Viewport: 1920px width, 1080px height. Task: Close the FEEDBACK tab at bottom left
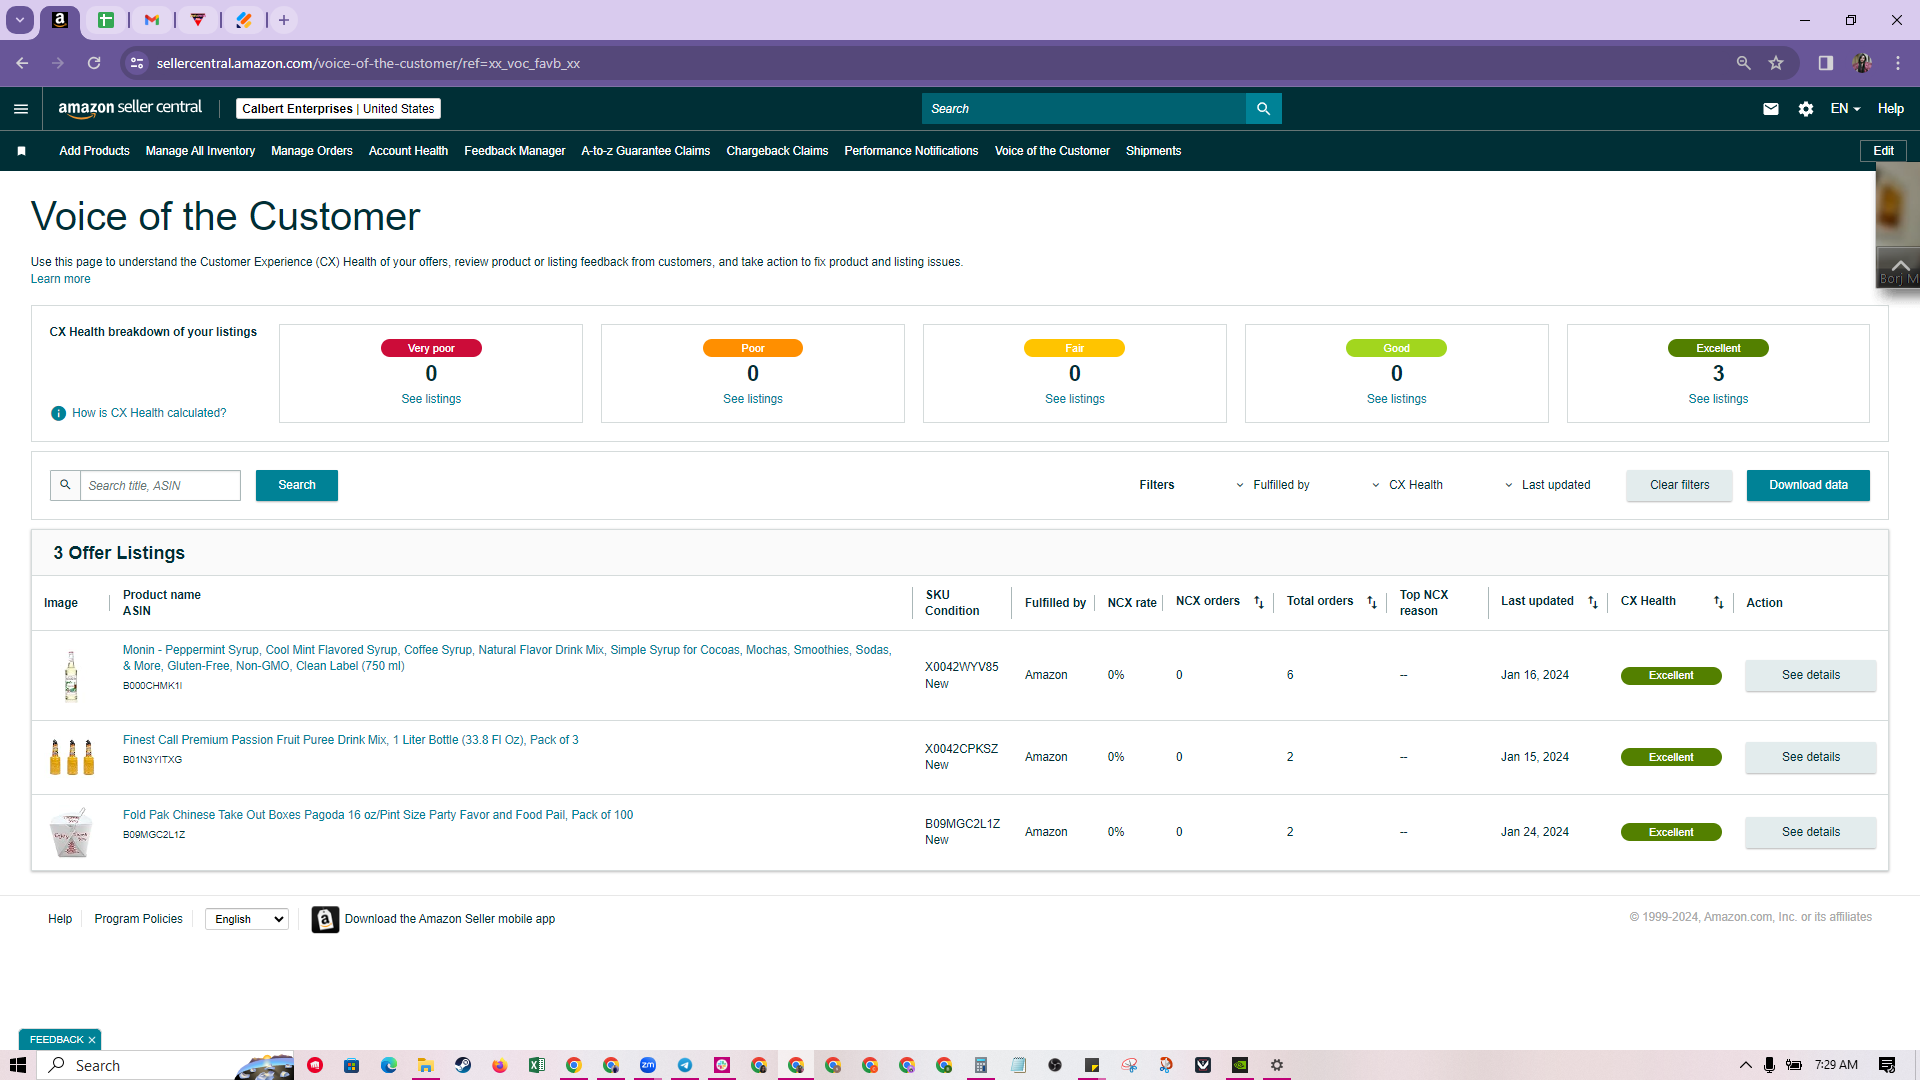[92, 1040]
